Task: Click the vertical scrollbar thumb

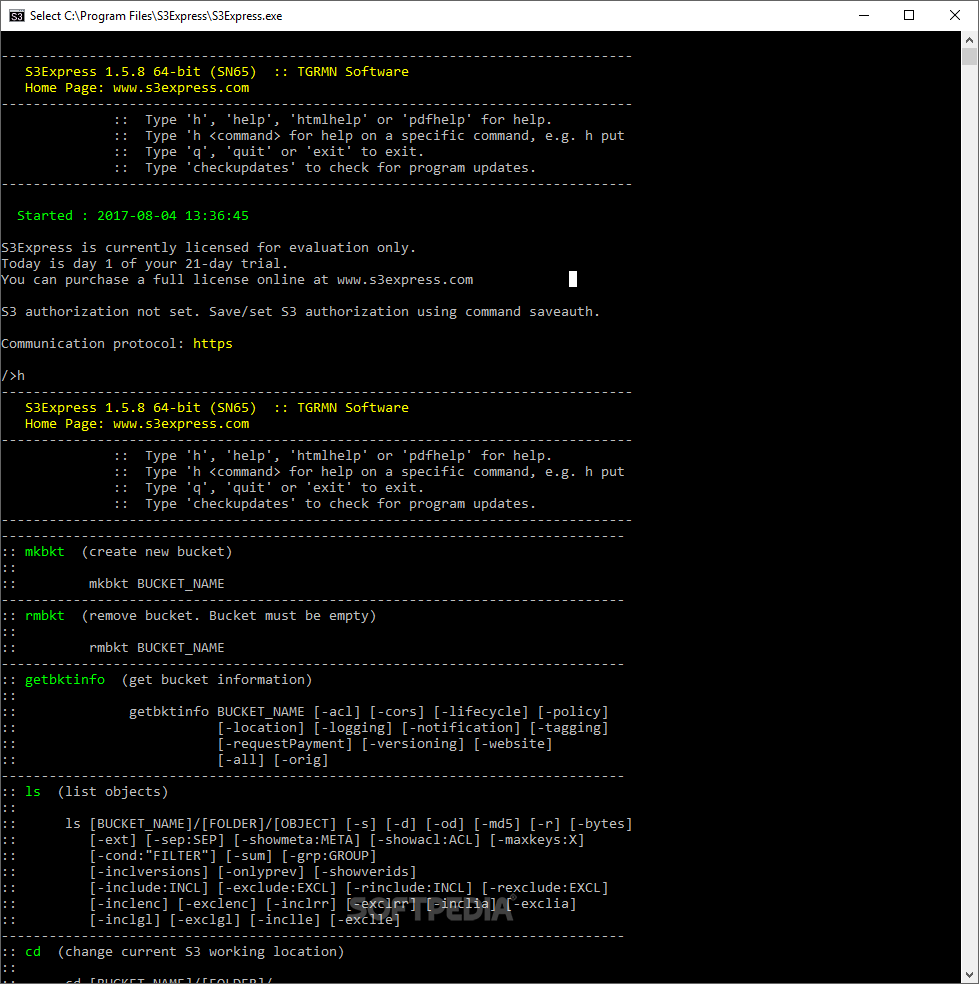Action: [969, 56]
